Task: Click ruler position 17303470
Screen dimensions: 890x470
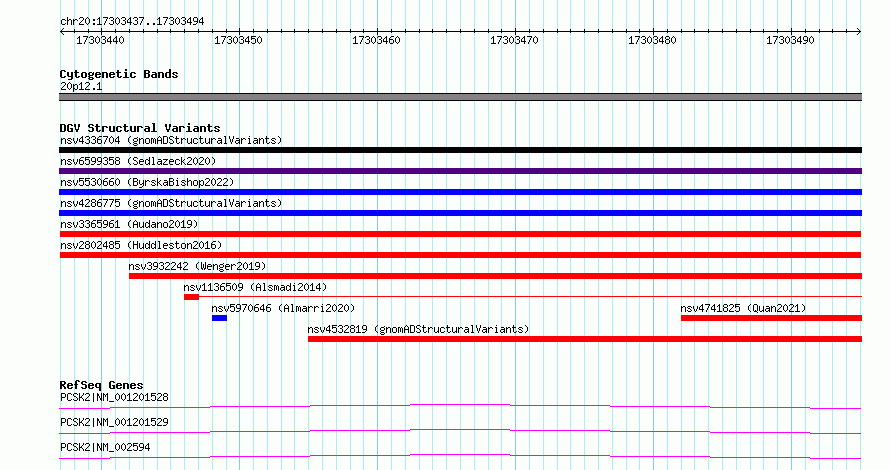Action: click(514, 40)
